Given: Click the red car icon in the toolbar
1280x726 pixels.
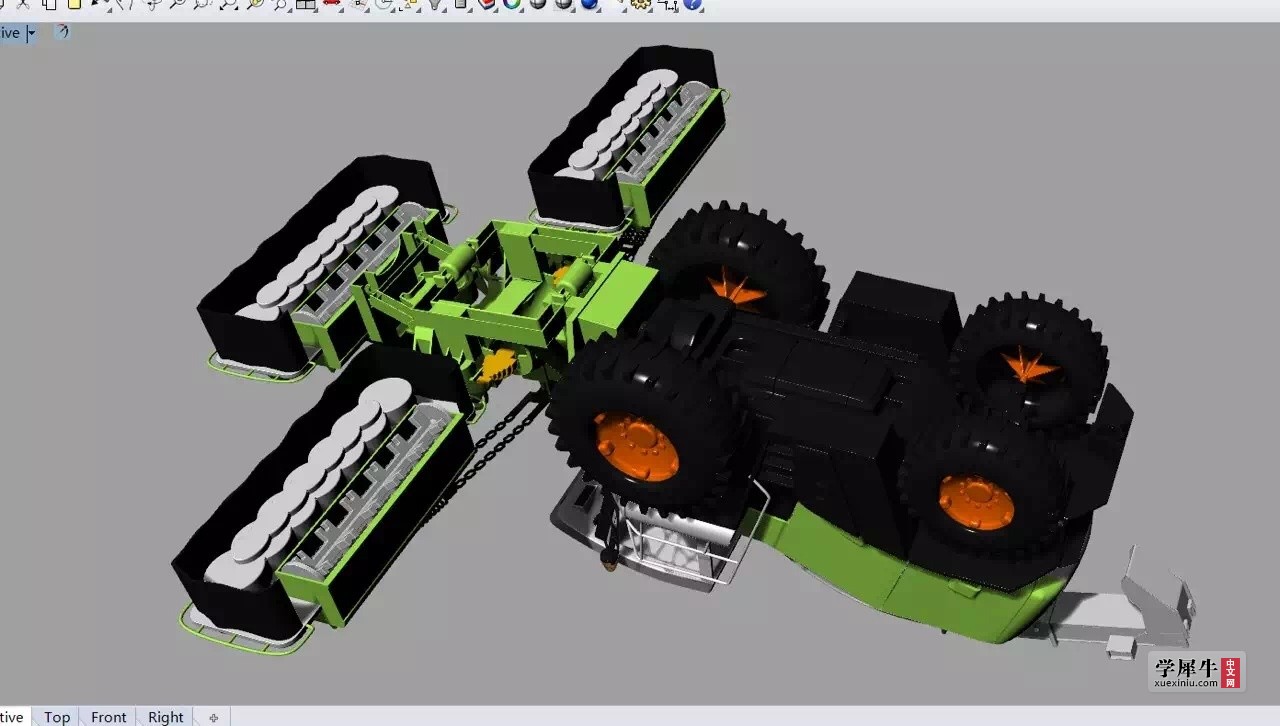Looking at the screenshot, I should click(332, 4).
